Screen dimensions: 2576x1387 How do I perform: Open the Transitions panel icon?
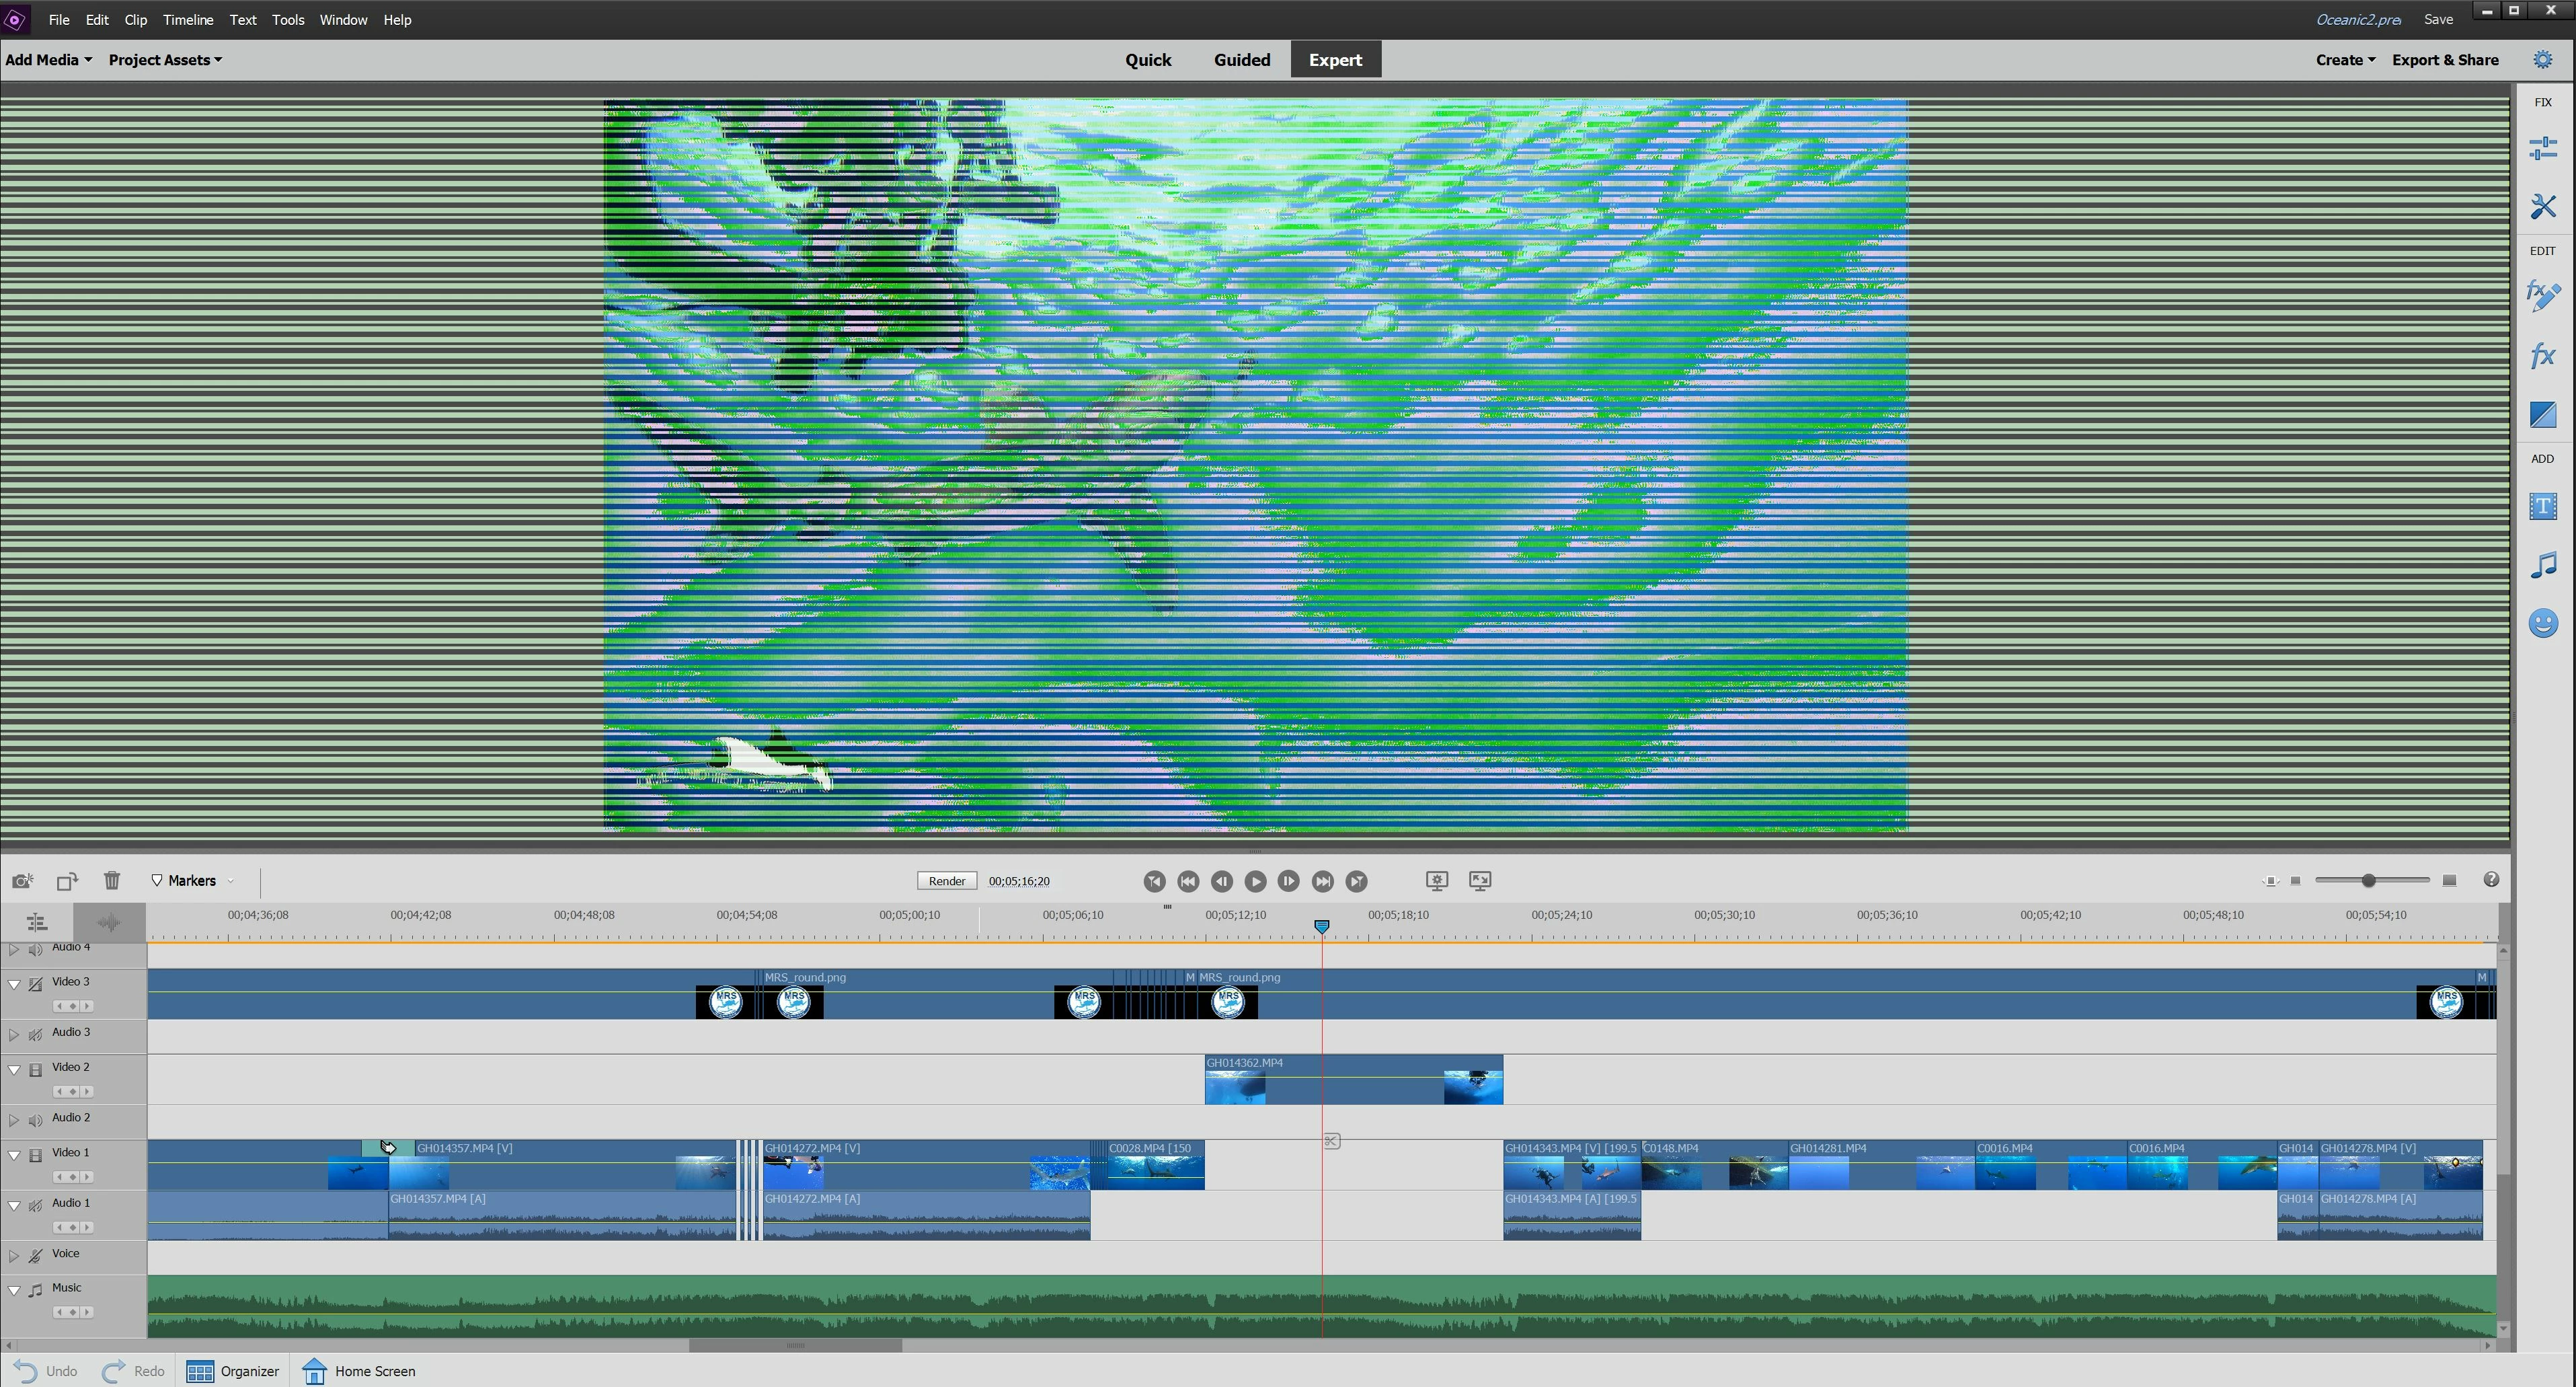coord(2542,415)
